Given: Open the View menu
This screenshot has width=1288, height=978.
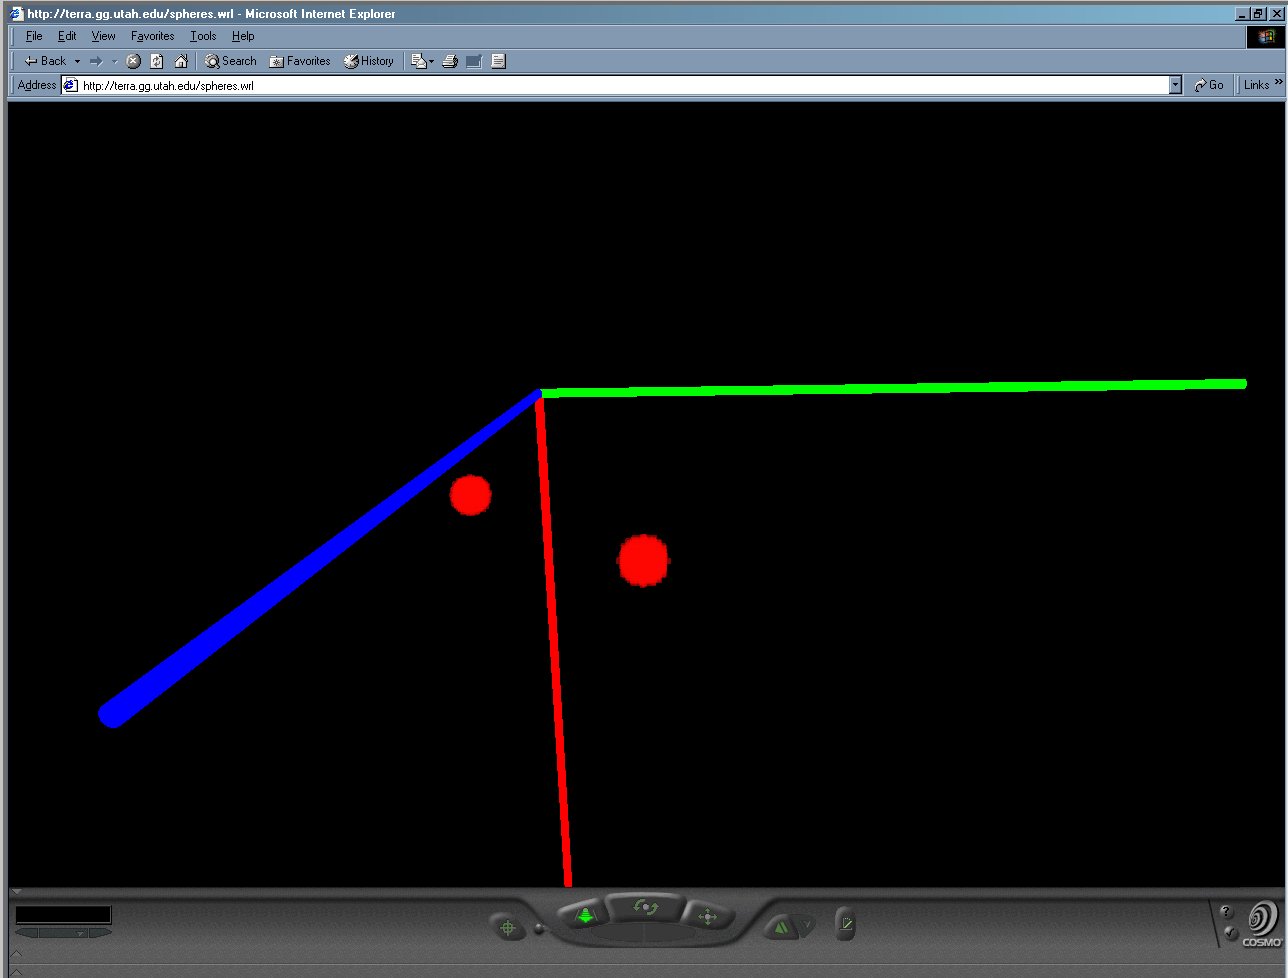Looking at the screenshot, I should tap(103, 36).
